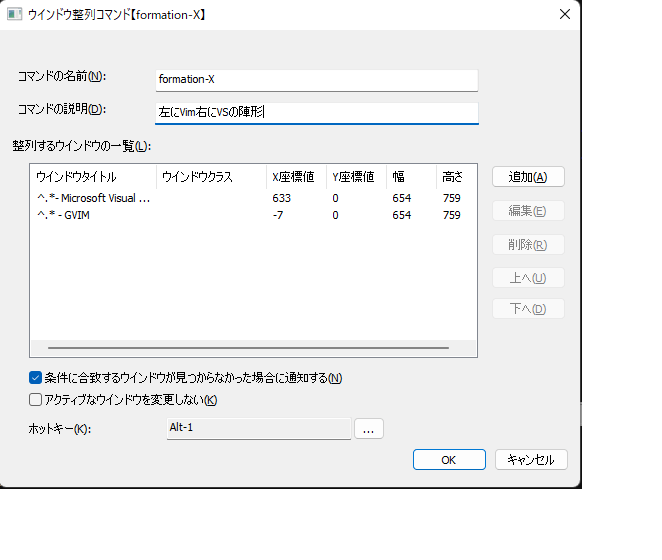This screenshot has height=560, width=662.
Task: Click the コマンドの説明 input field
Action: [x=317, y=113]
